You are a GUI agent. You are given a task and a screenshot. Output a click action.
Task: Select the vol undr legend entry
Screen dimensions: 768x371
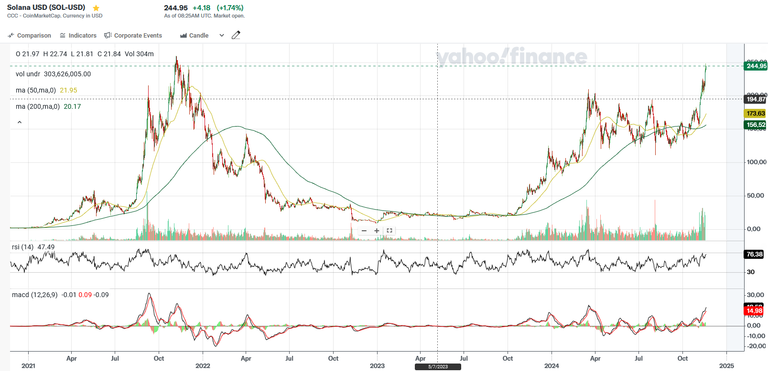coord(53,74)
